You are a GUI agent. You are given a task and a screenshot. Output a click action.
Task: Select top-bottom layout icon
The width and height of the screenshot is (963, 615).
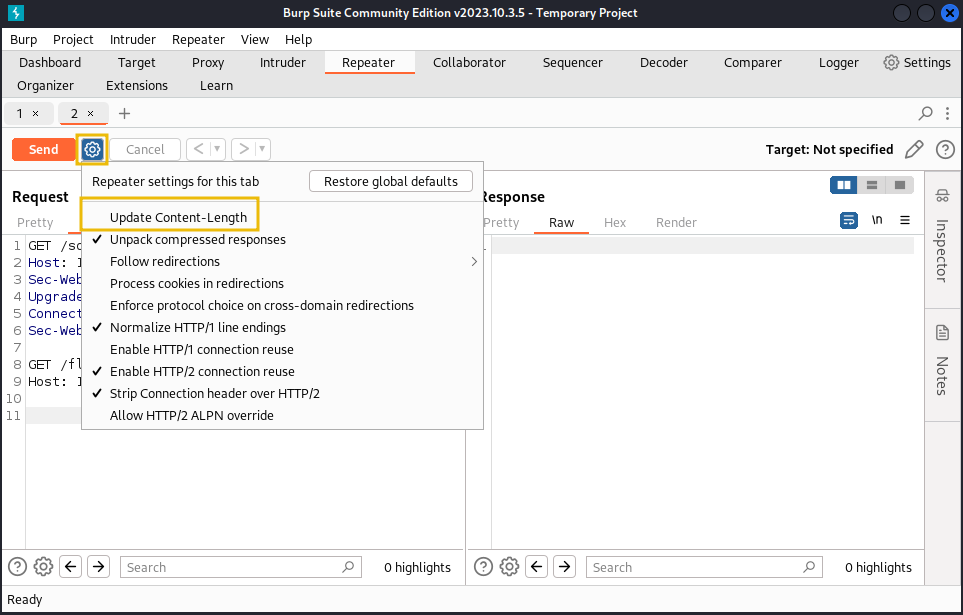[x=871, y=185]
